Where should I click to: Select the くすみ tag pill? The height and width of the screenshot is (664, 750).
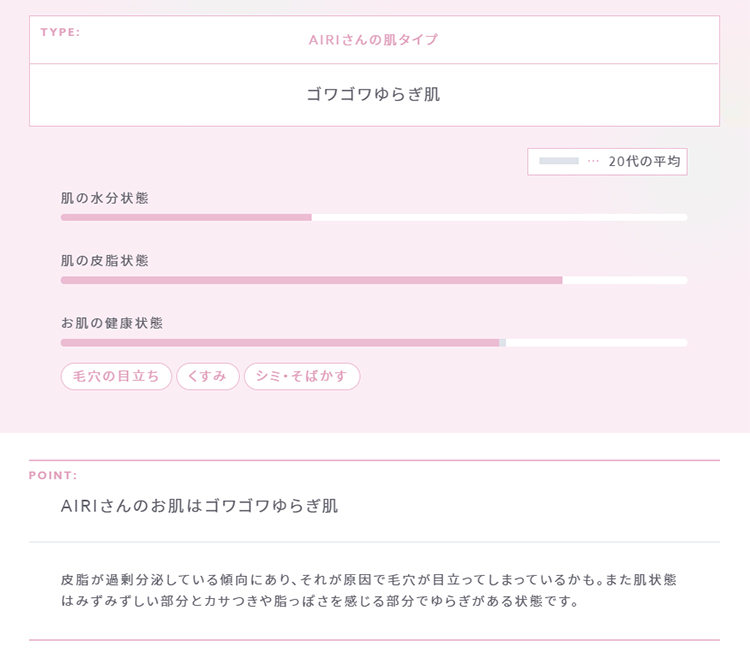(x=208, y=376)
